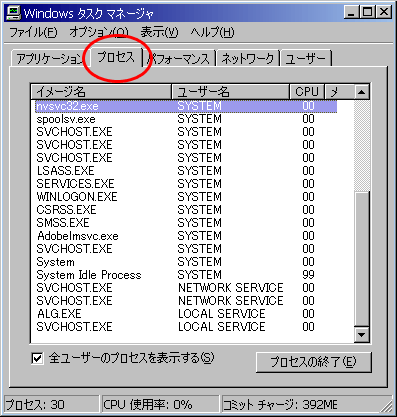
Task: Select the SMSS.EXE process
Action: (x=63, y=223)
